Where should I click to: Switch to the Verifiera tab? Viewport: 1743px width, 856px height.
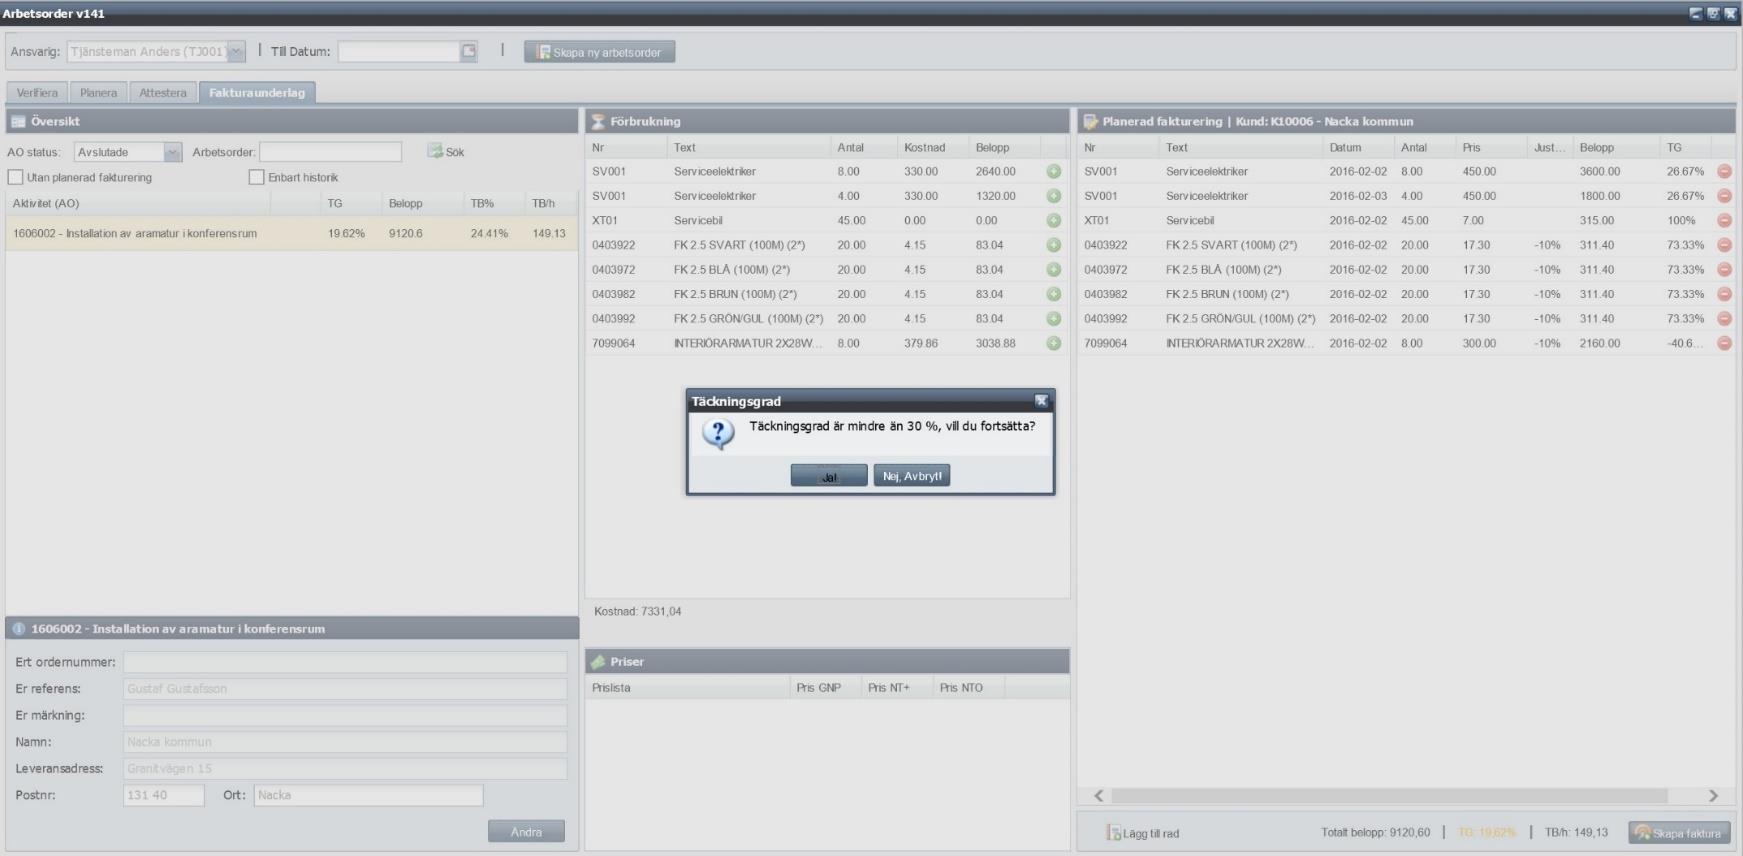(37, 93)
